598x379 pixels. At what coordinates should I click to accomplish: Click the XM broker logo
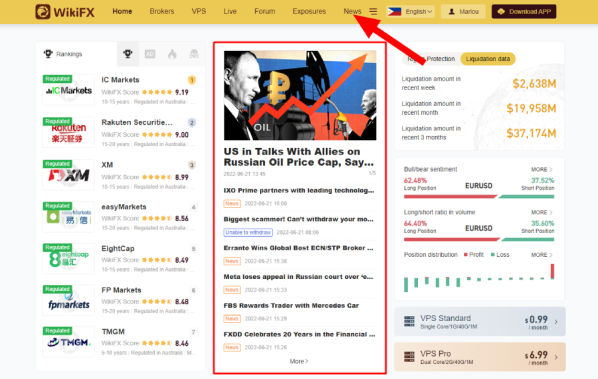[x=69, y=175]
